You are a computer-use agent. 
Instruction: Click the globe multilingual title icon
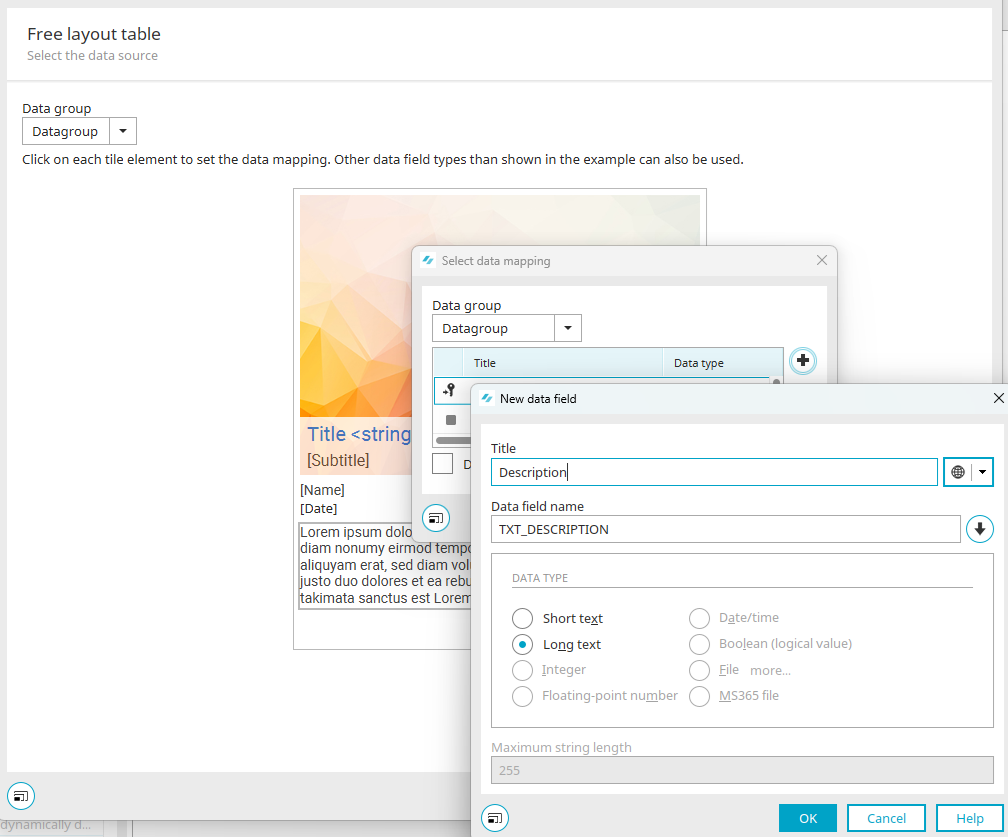pos(958,472)
